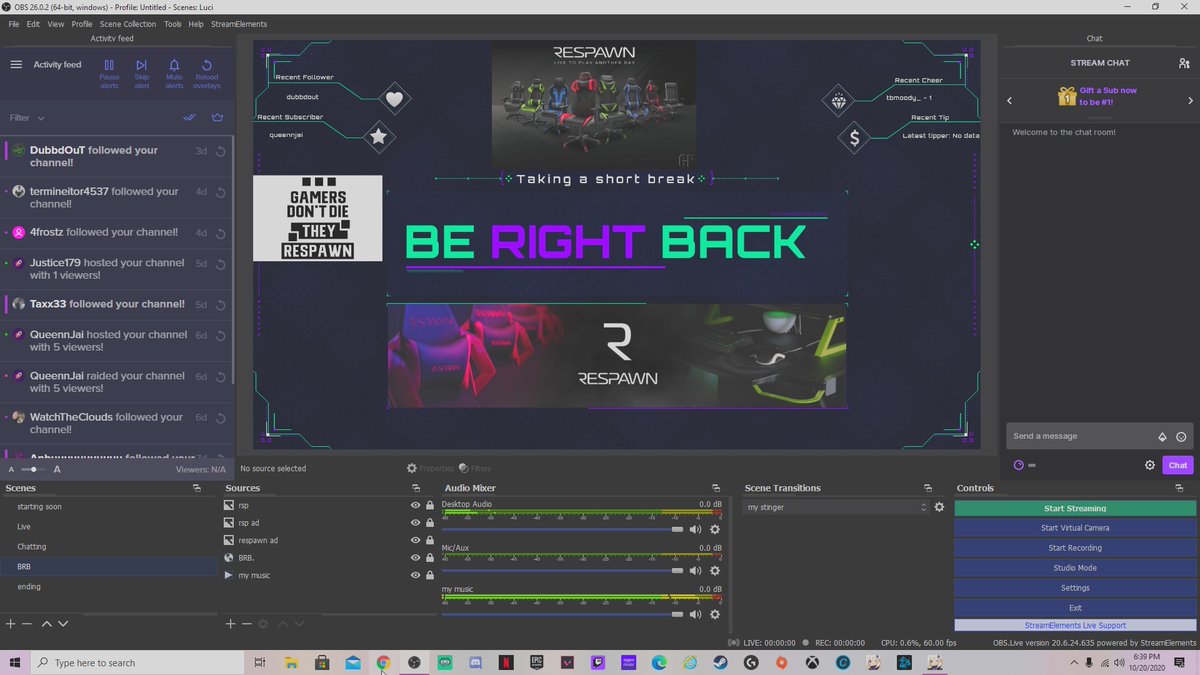
Task: Add a new source with plus icon
Action: pyautogui.click(x=230, y=623)
